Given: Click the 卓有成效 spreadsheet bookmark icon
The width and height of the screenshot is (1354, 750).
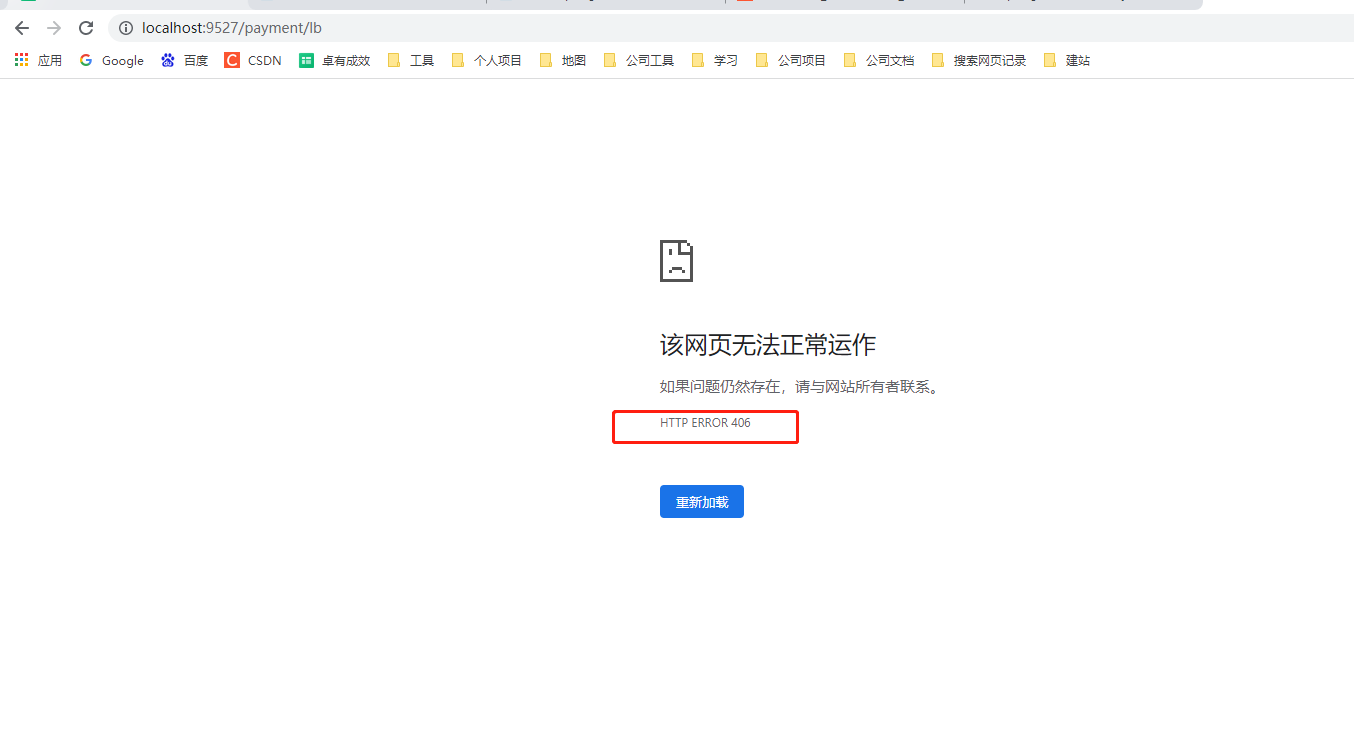Looking at the screenshot, I should point(305,60).
